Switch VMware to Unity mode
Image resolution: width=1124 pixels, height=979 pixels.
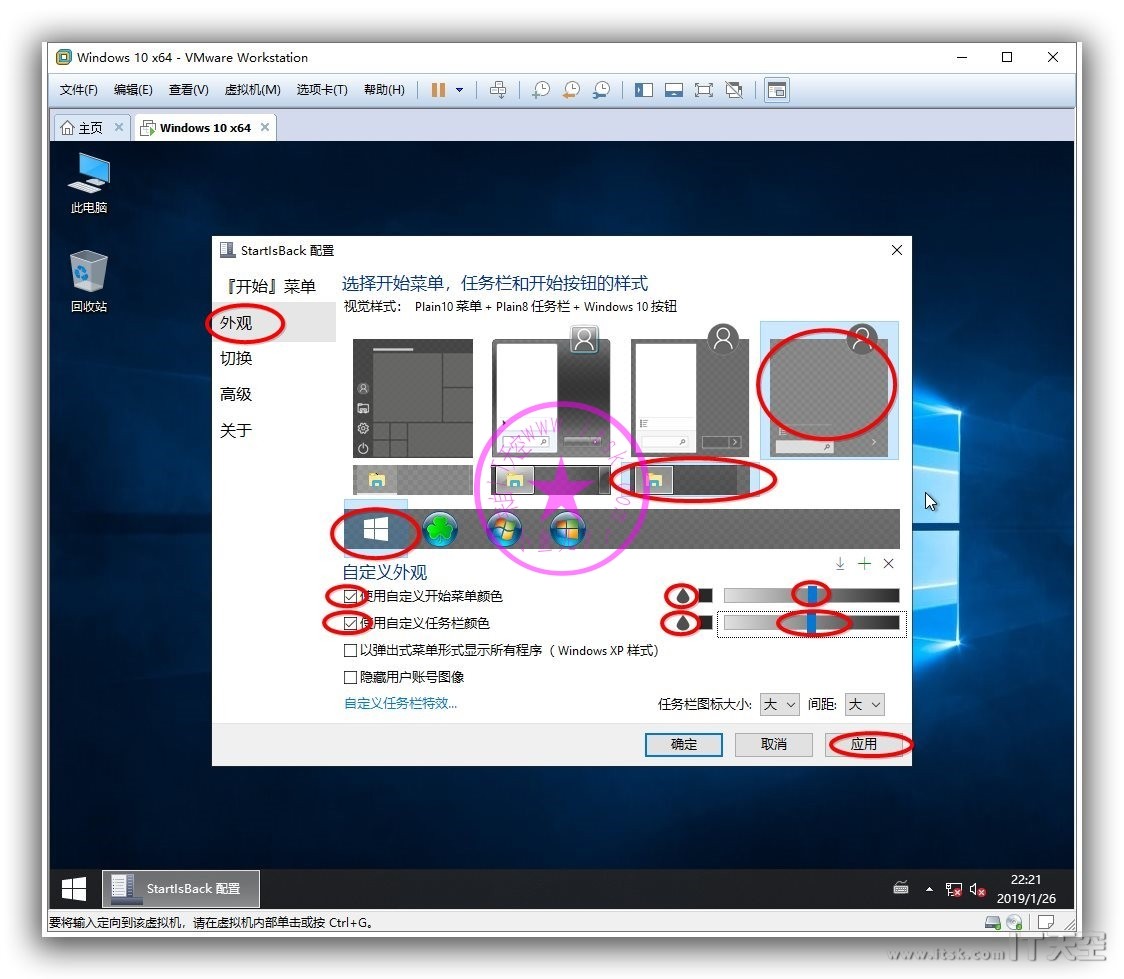point(734,90)
